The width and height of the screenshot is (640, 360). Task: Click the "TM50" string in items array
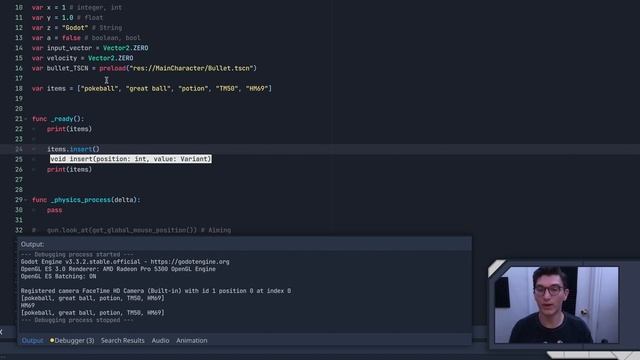coord(227,88)
